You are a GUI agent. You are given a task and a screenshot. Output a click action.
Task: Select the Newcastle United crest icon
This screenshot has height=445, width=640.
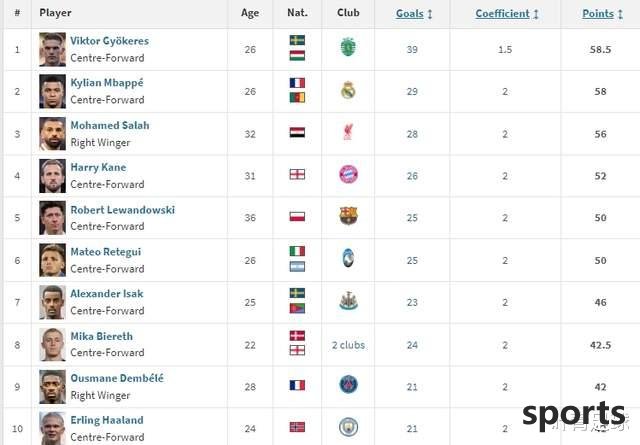click(x=349, y=301)
